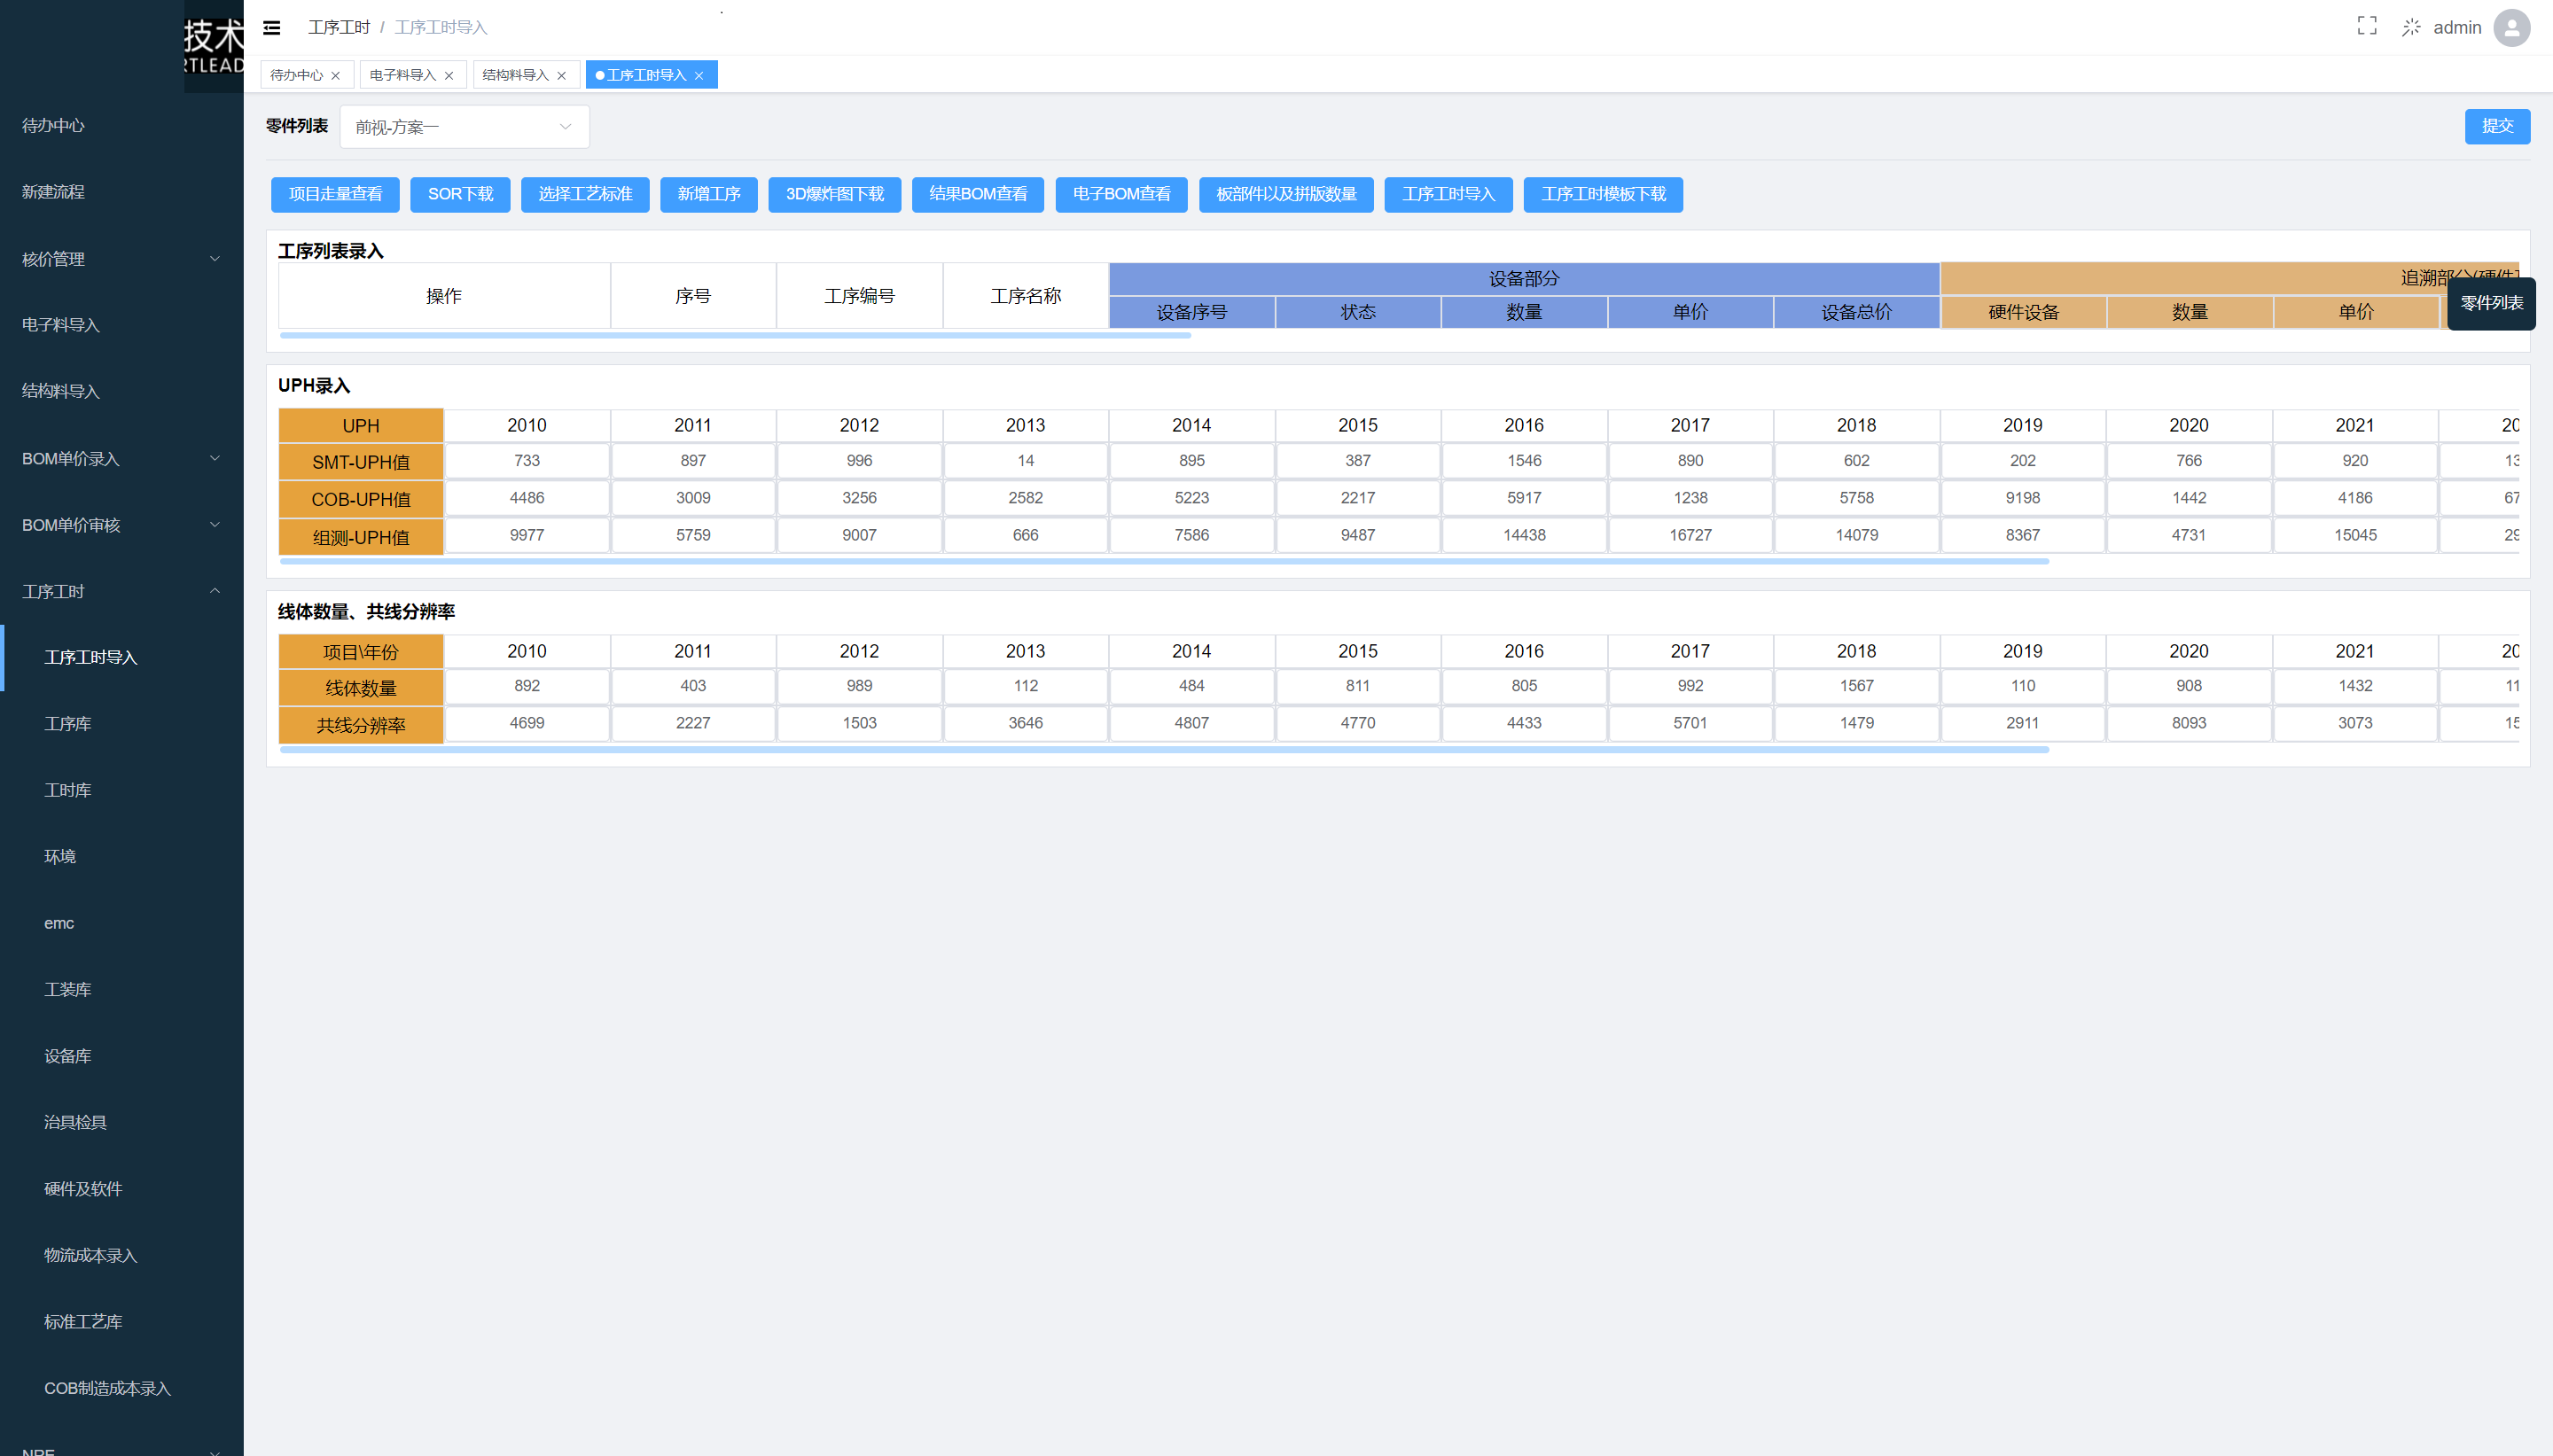The height and width of the screenshot is (1456, 2553).
Task: Click the 结果BOM查看 button
Action: coord(977,194)
